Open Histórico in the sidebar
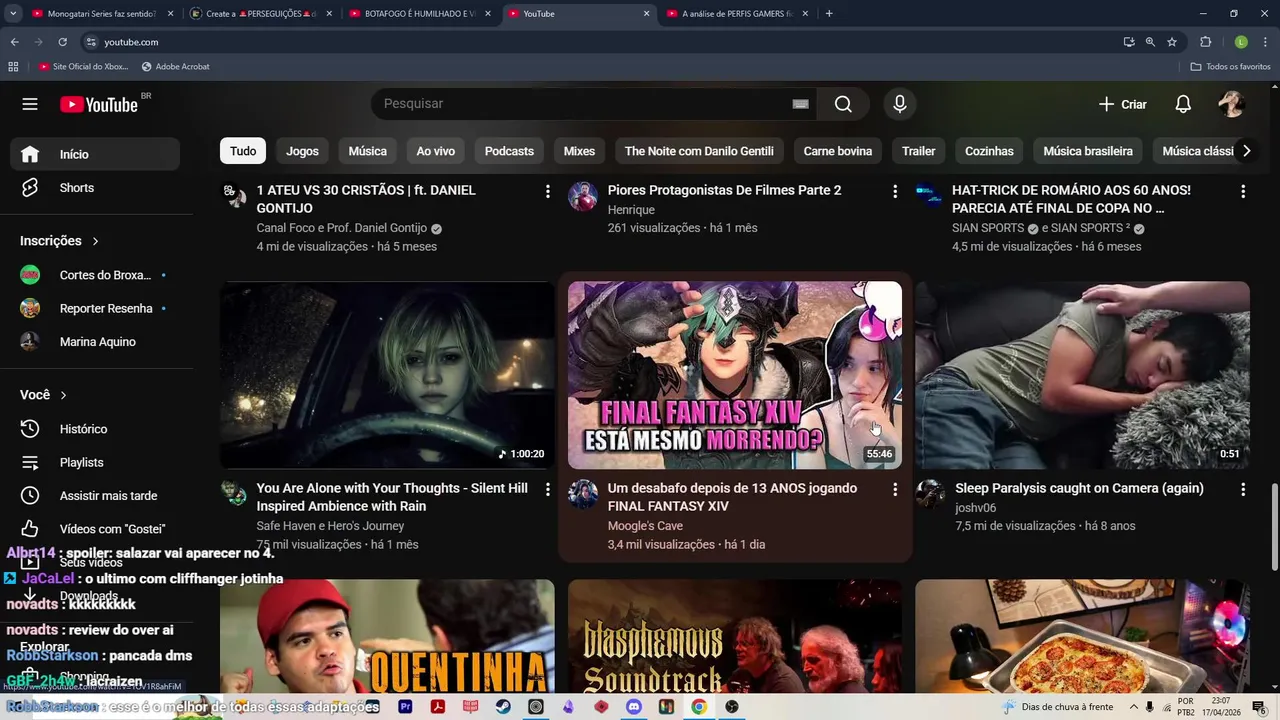 click(95, 429)
